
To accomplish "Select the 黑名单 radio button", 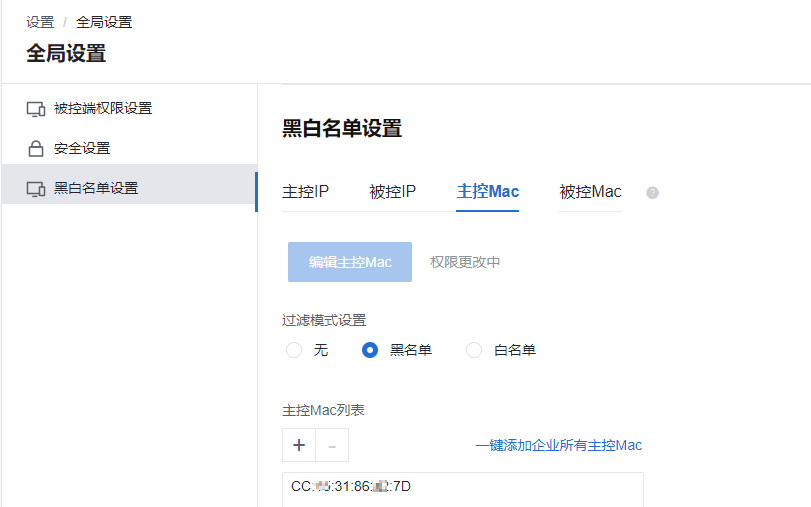I will 370,350.
